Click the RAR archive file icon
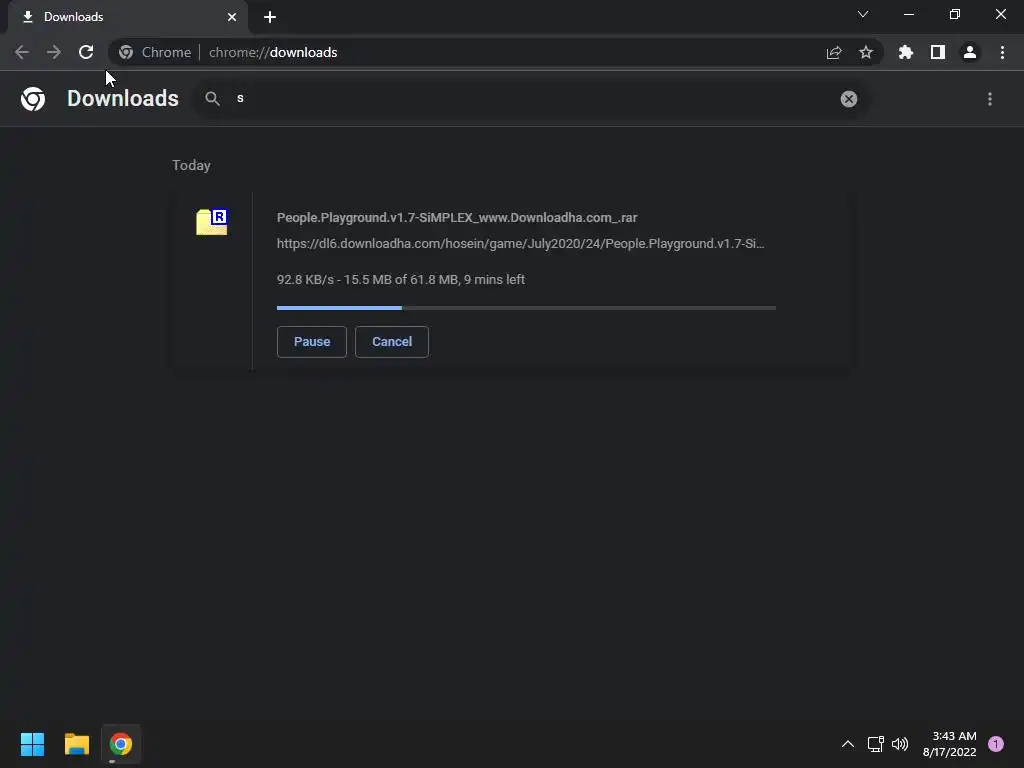The width and height of the screenshot is (1024, 768). [x=212, y=222]
